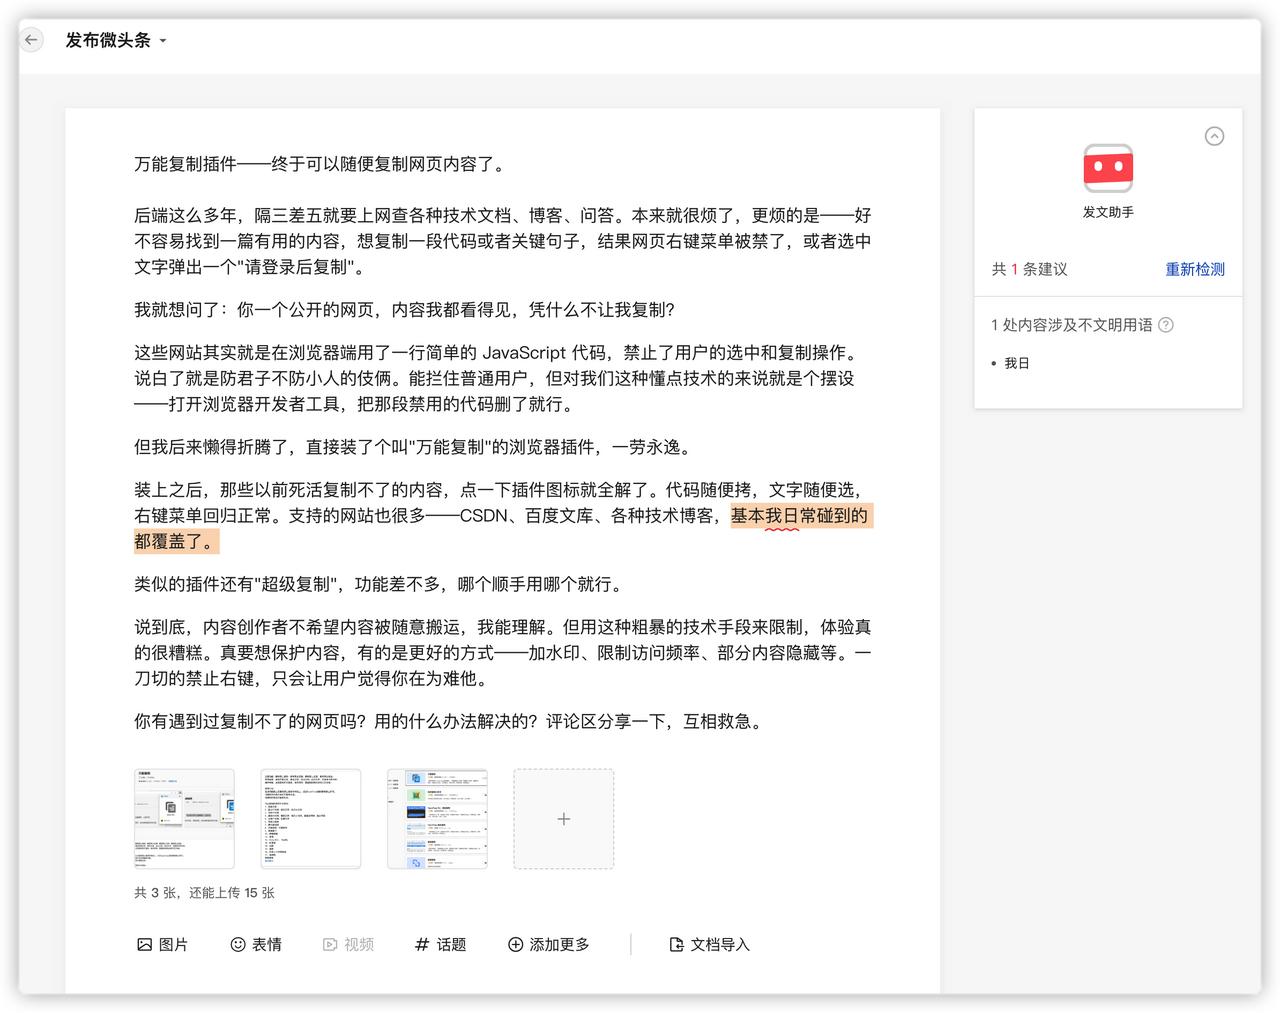Screen dimensions: 1280x1013
Task: Click 重新检测 link
Action: [1194, 269]
